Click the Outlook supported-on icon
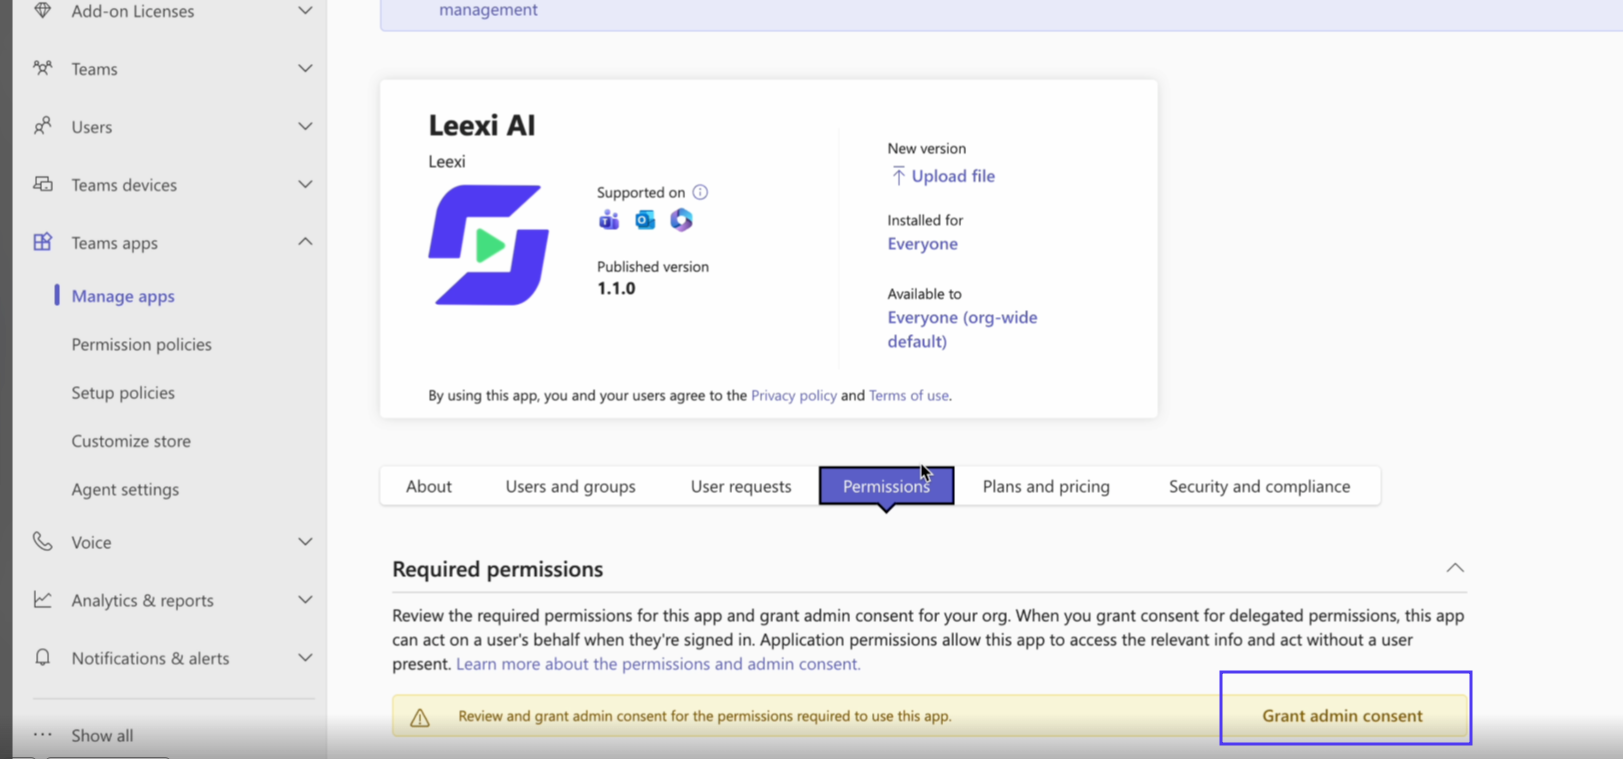The width and height of the screenshot is (1623, 759). pyautogui.click(x=645, y=220)
